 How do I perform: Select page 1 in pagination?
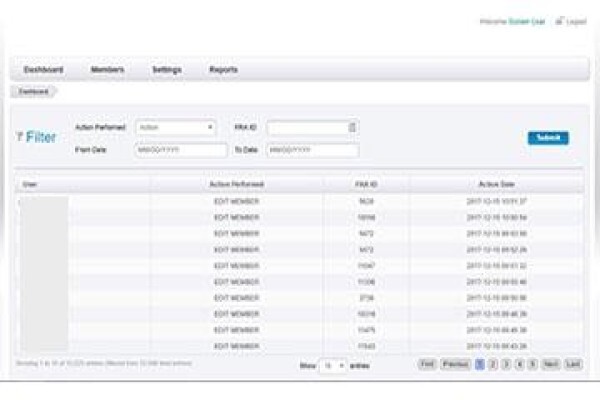click(x=479, y=364)
